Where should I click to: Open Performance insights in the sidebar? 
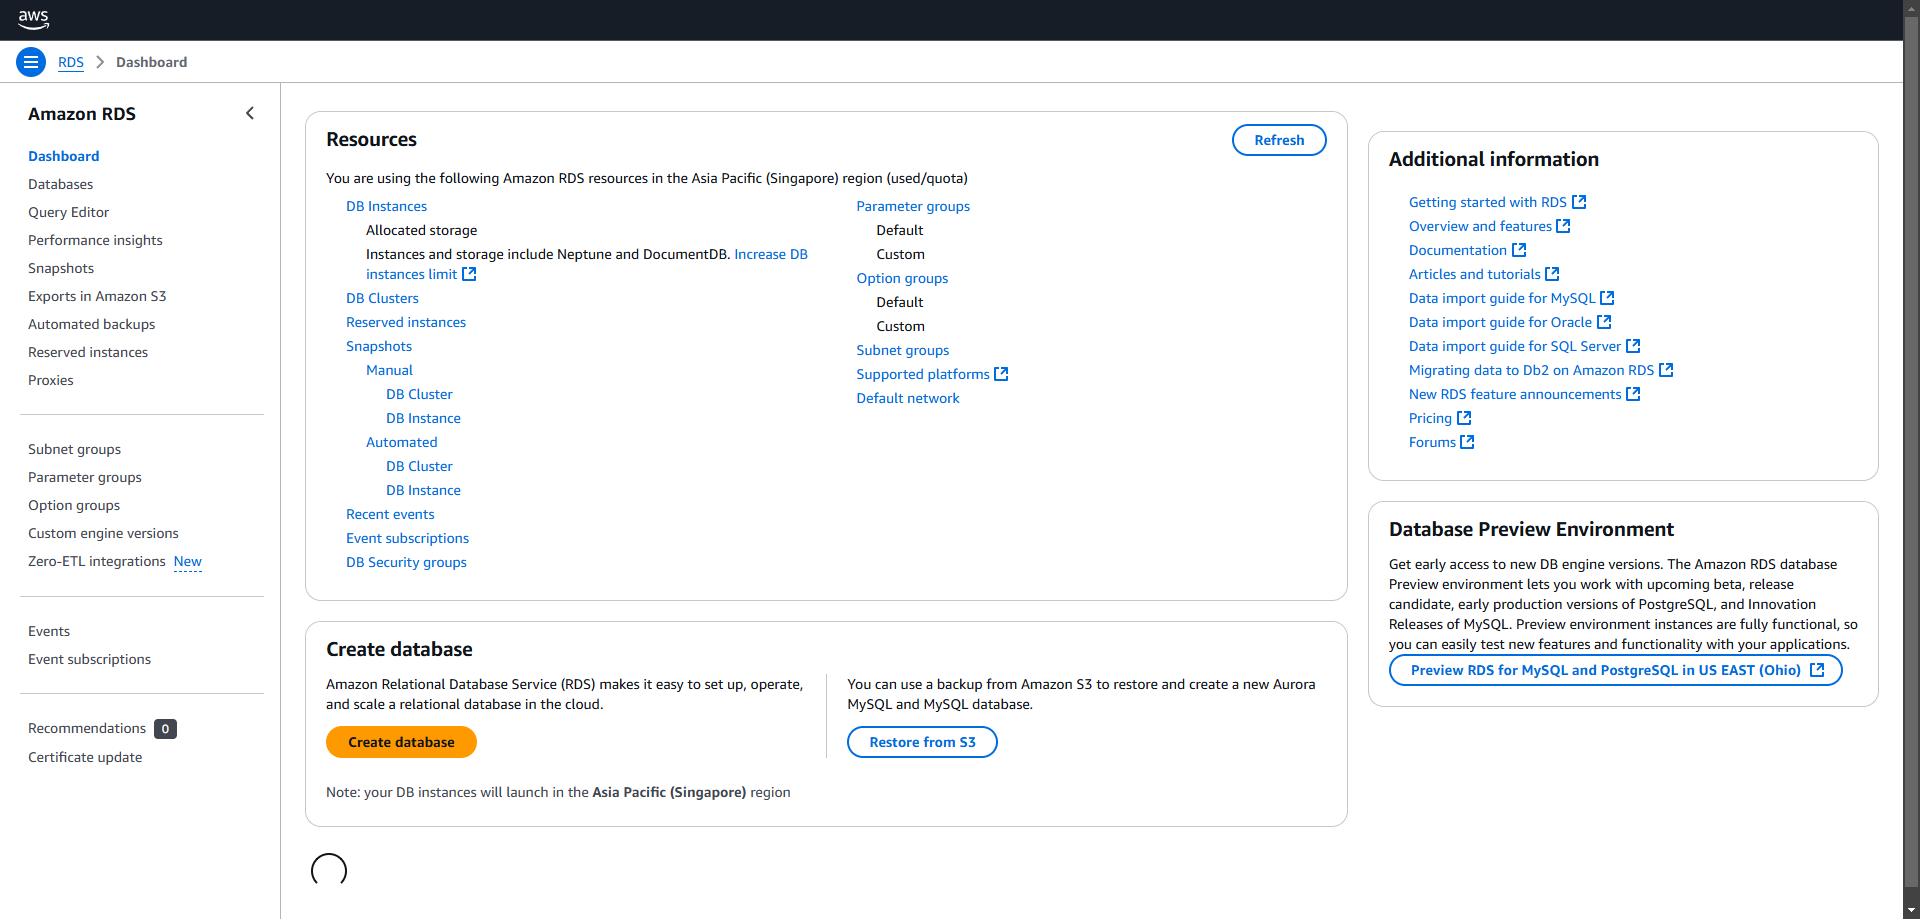tap(95, 240)
